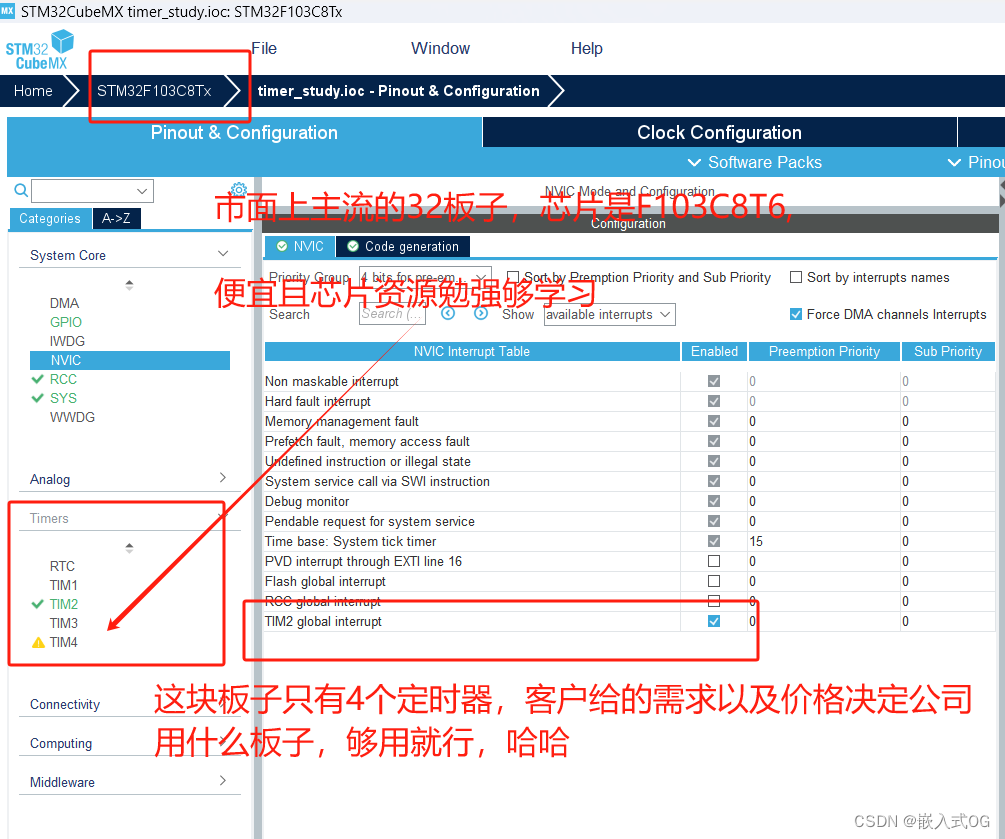Click the green checkmark next to RCC
This screenshot has width=1005, height=839.
pyautogui.click(x=38, y=379)
